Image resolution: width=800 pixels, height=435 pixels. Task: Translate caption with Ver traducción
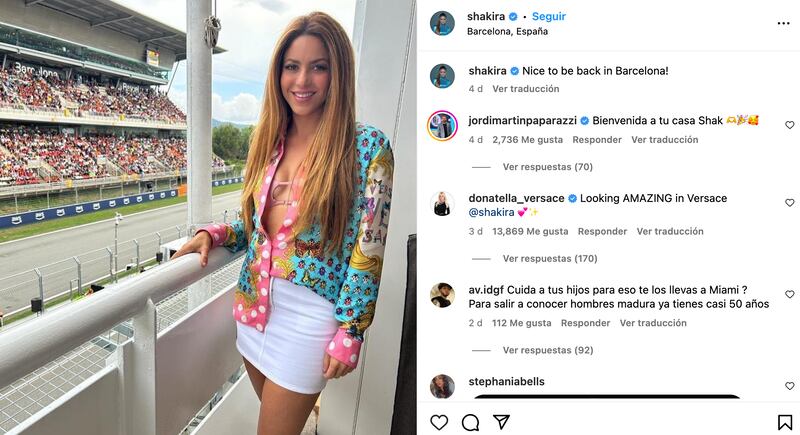[x=526, y=89]
